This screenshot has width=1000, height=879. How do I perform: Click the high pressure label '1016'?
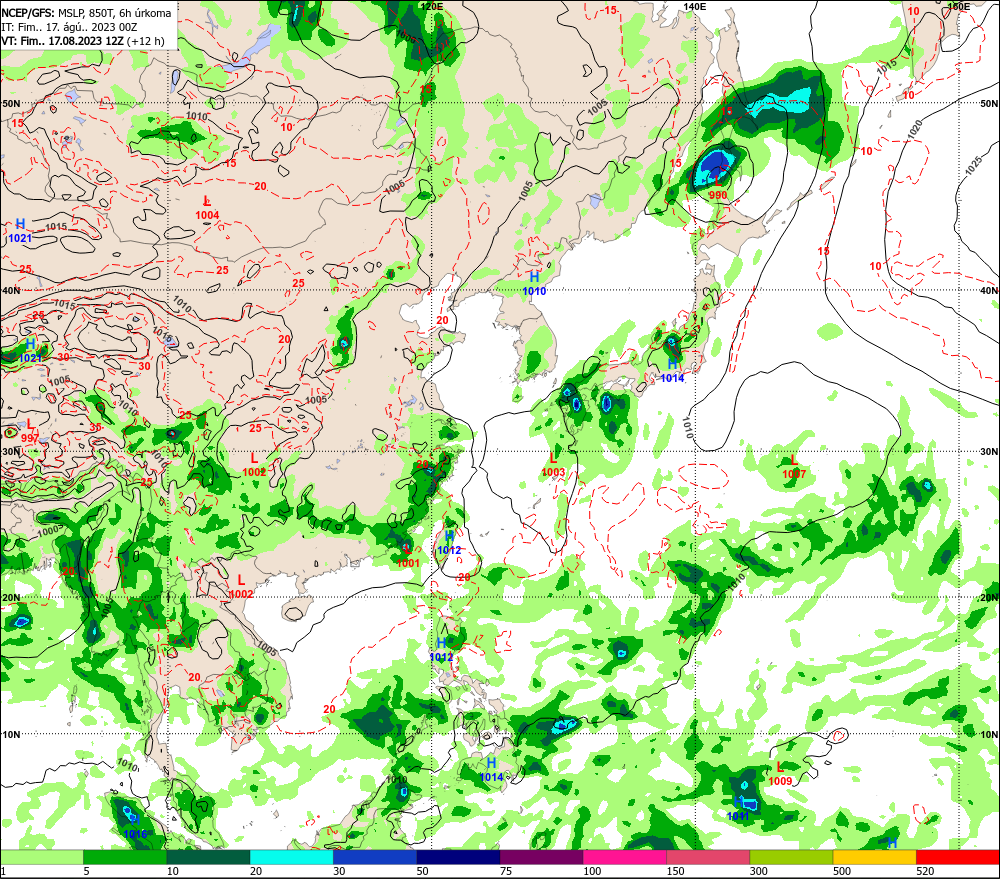coord(135,834)
